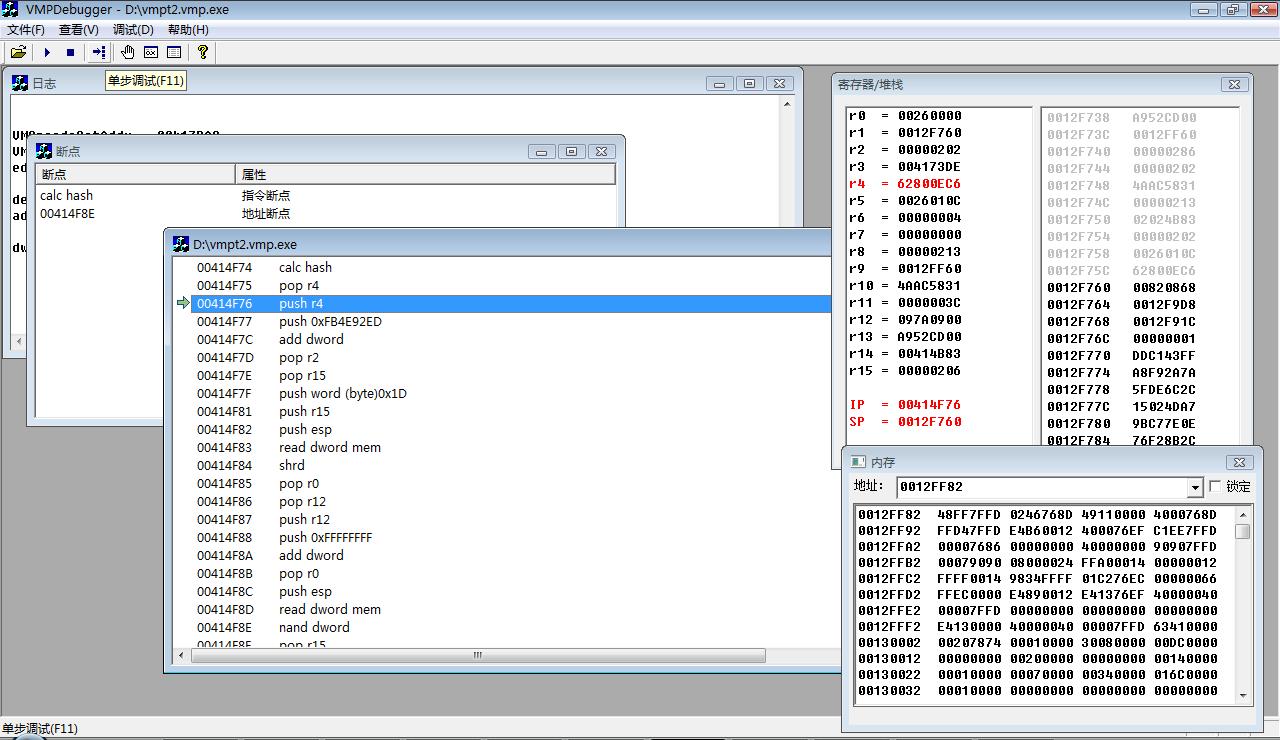Image resolution: width=1280 pixels, height=740 pixels.
Task: Select line 00414F88 push 0xFFFFFFFF
Action: [x=510, y=537]
